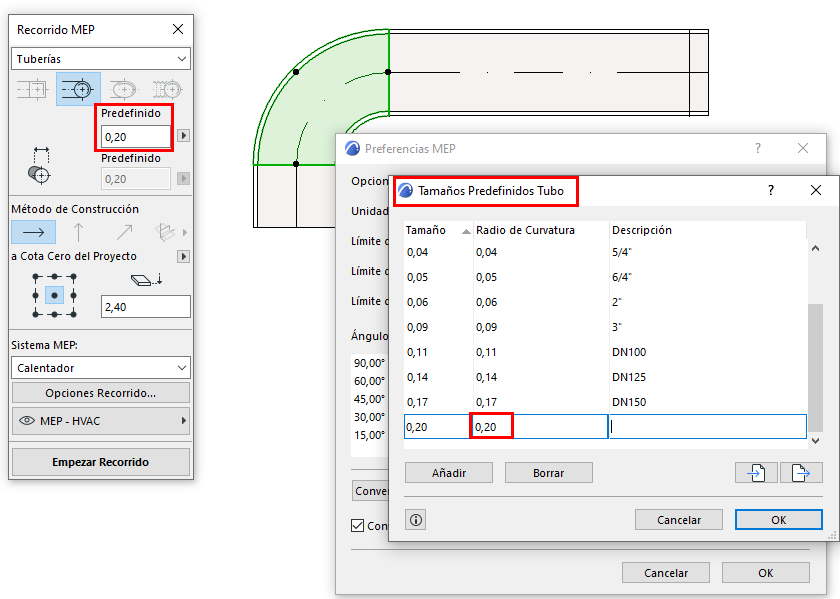Open the disabled second Predefinido arrow
The image size is (840, 599).
point(183,178)
